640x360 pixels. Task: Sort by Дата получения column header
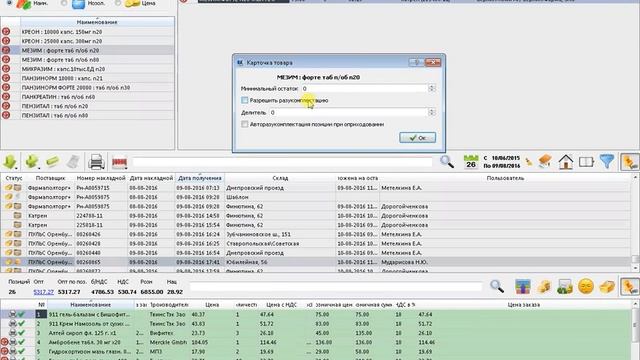pyautogui.click(x=200, y=178)
